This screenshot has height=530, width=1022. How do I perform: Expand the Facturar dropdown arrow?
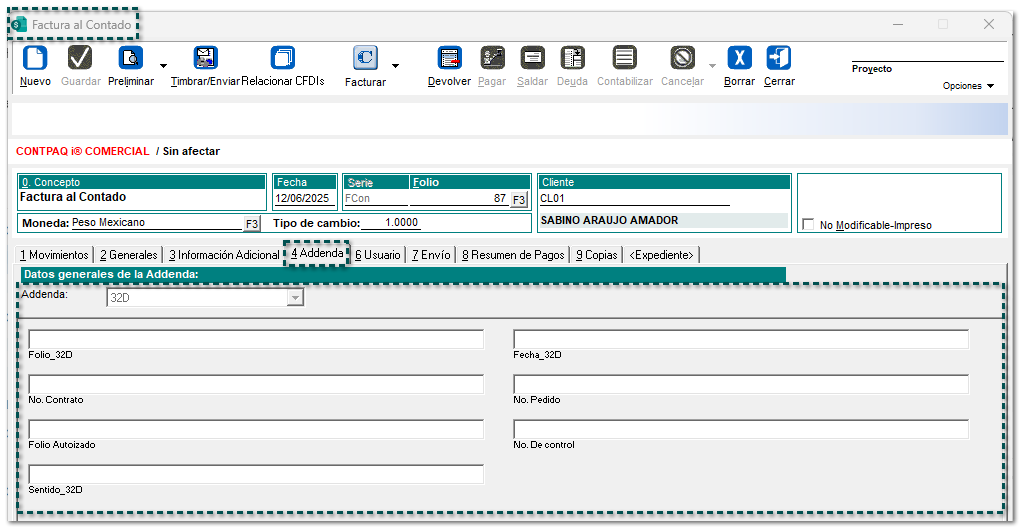pos(395,66)
